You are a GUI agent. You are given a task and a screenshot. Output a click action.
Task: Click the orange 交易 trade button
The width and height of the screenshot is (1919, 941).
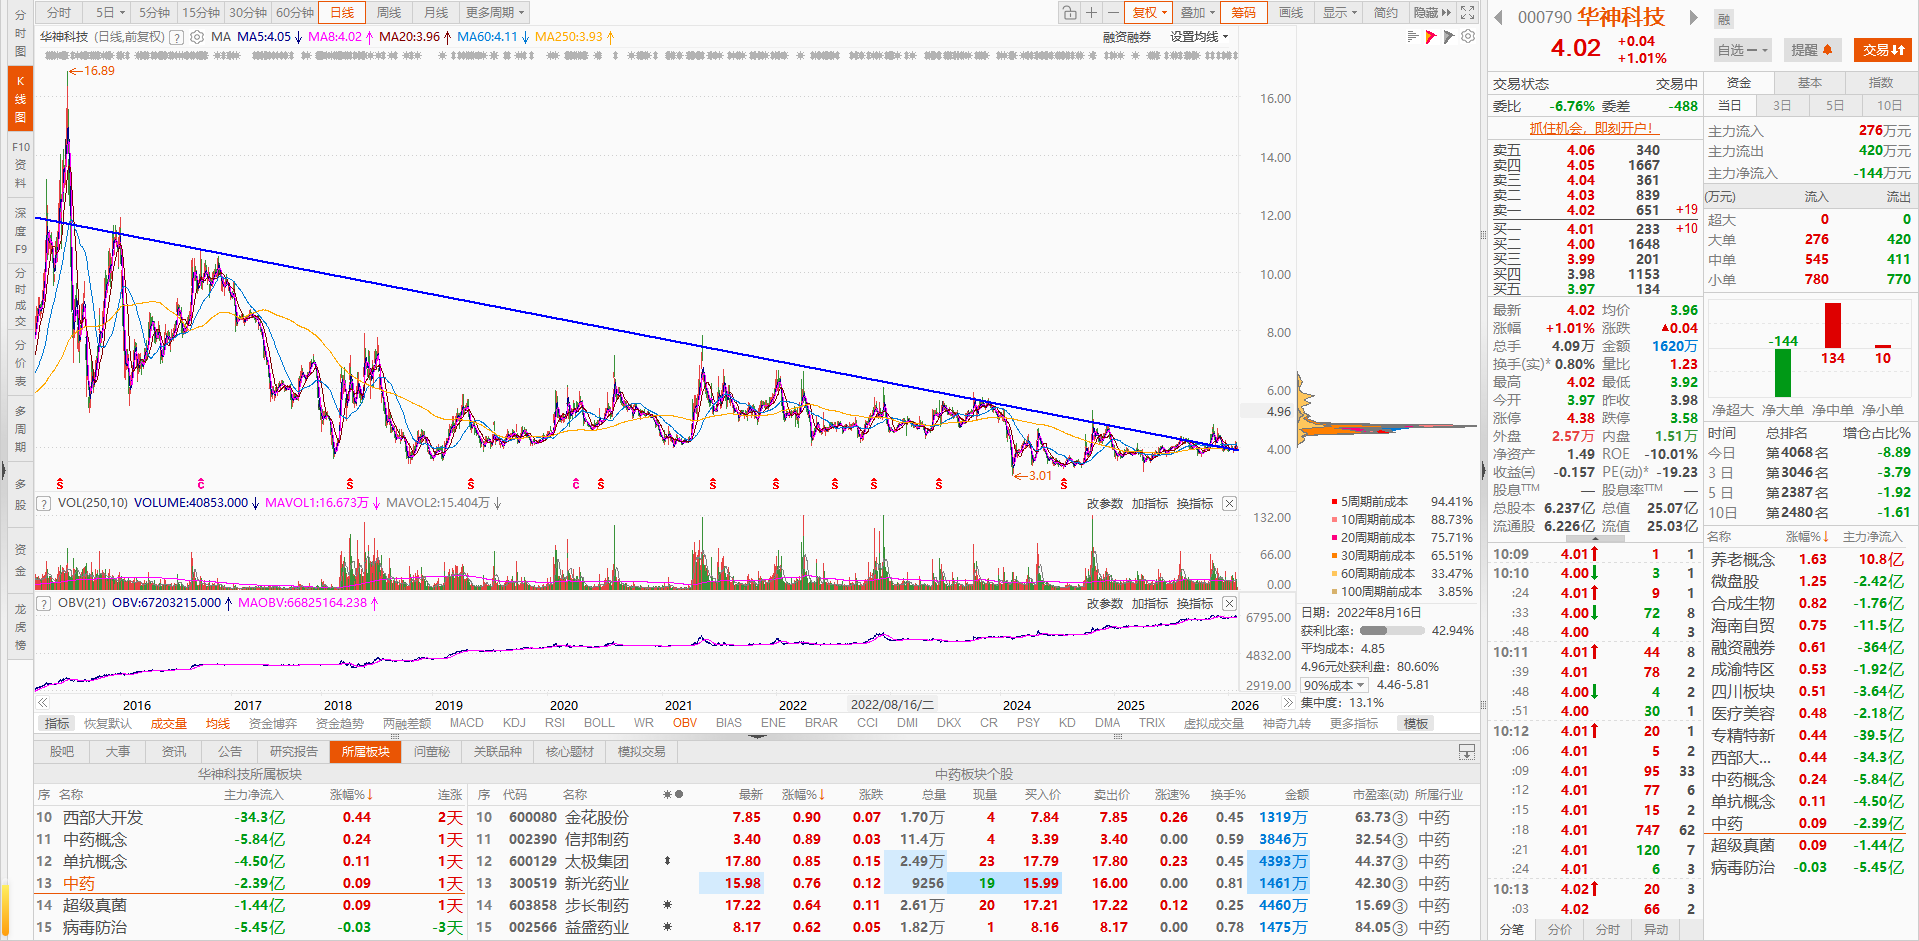tap(1884, 50)
